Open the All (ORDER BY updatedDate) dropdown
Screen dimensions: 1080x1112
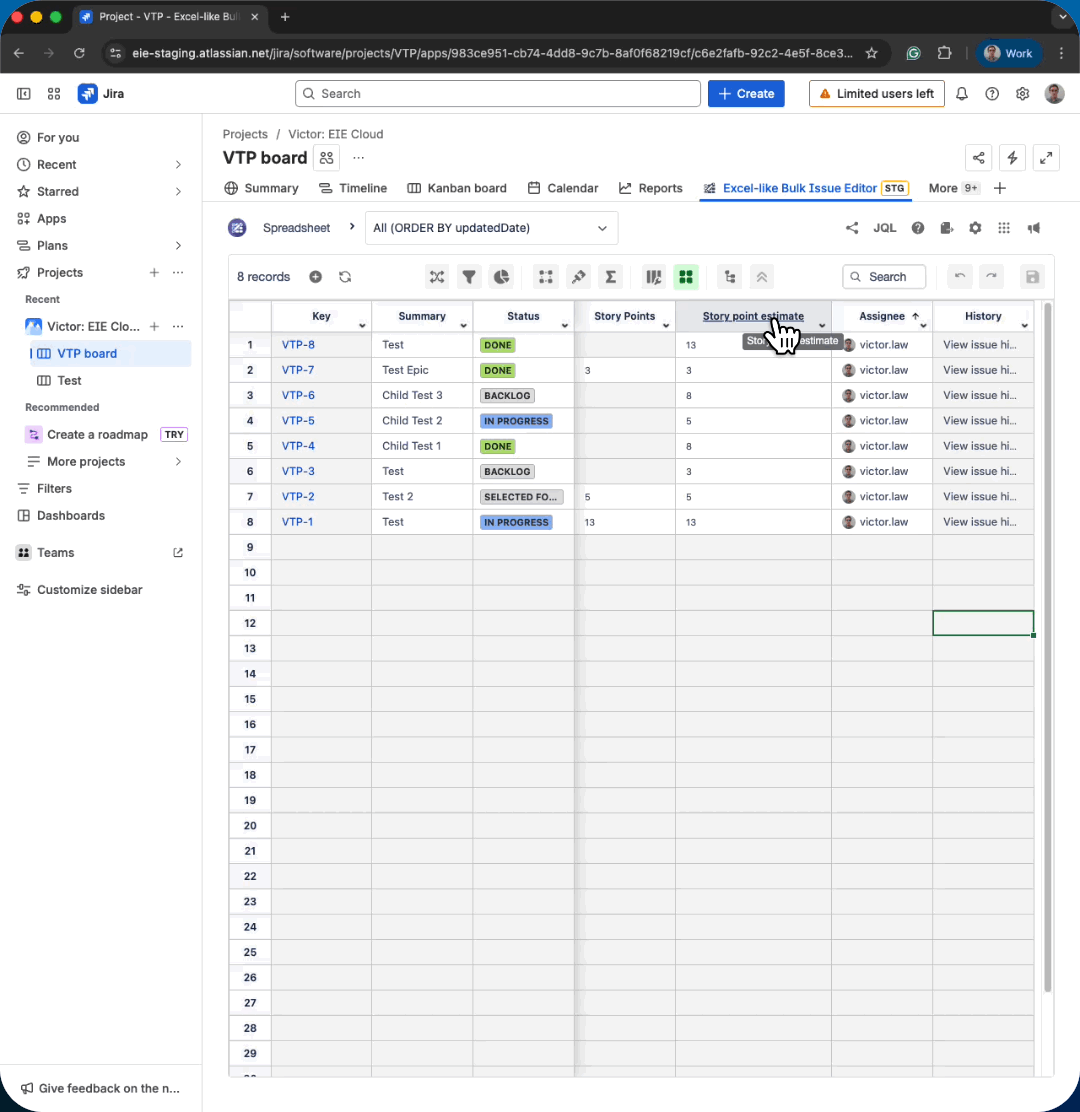coord(491,228)
